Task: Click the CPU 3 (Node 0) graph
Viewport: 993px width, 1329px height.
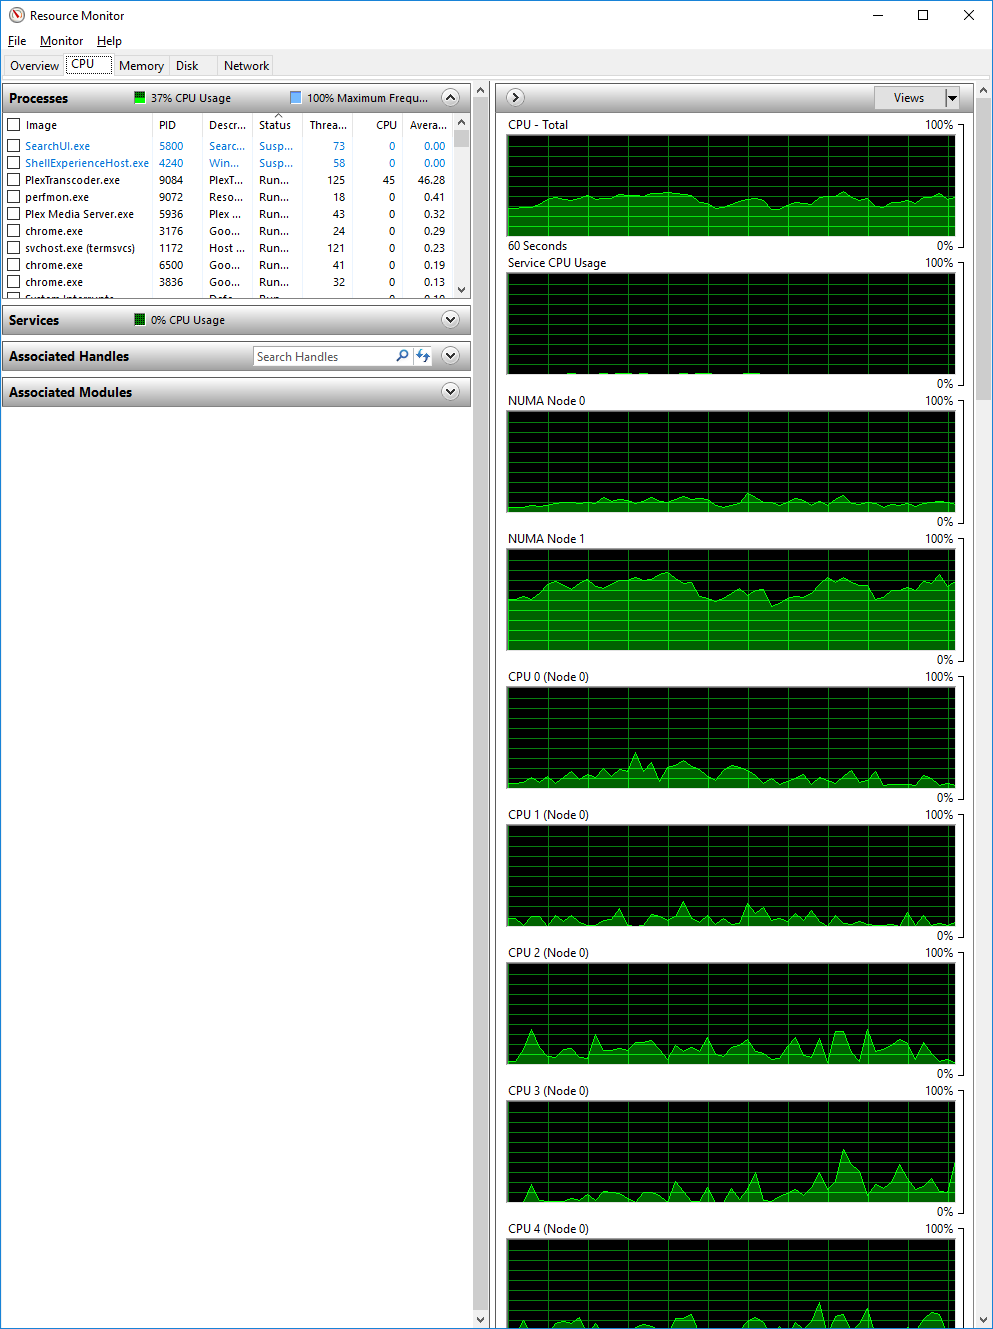Action: 731,1151
